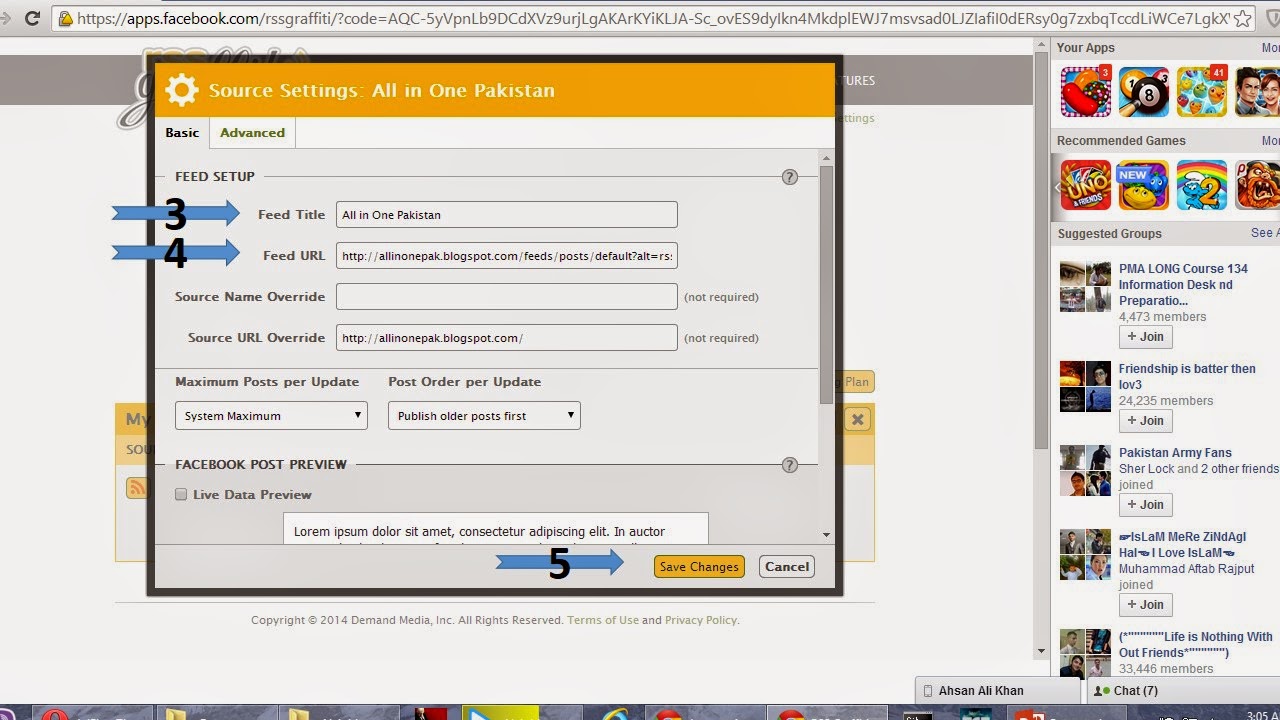Click the orange RSS feed icon in My feeds
The width and height of the screenshot is (1280, 720).
coord(137,487)
